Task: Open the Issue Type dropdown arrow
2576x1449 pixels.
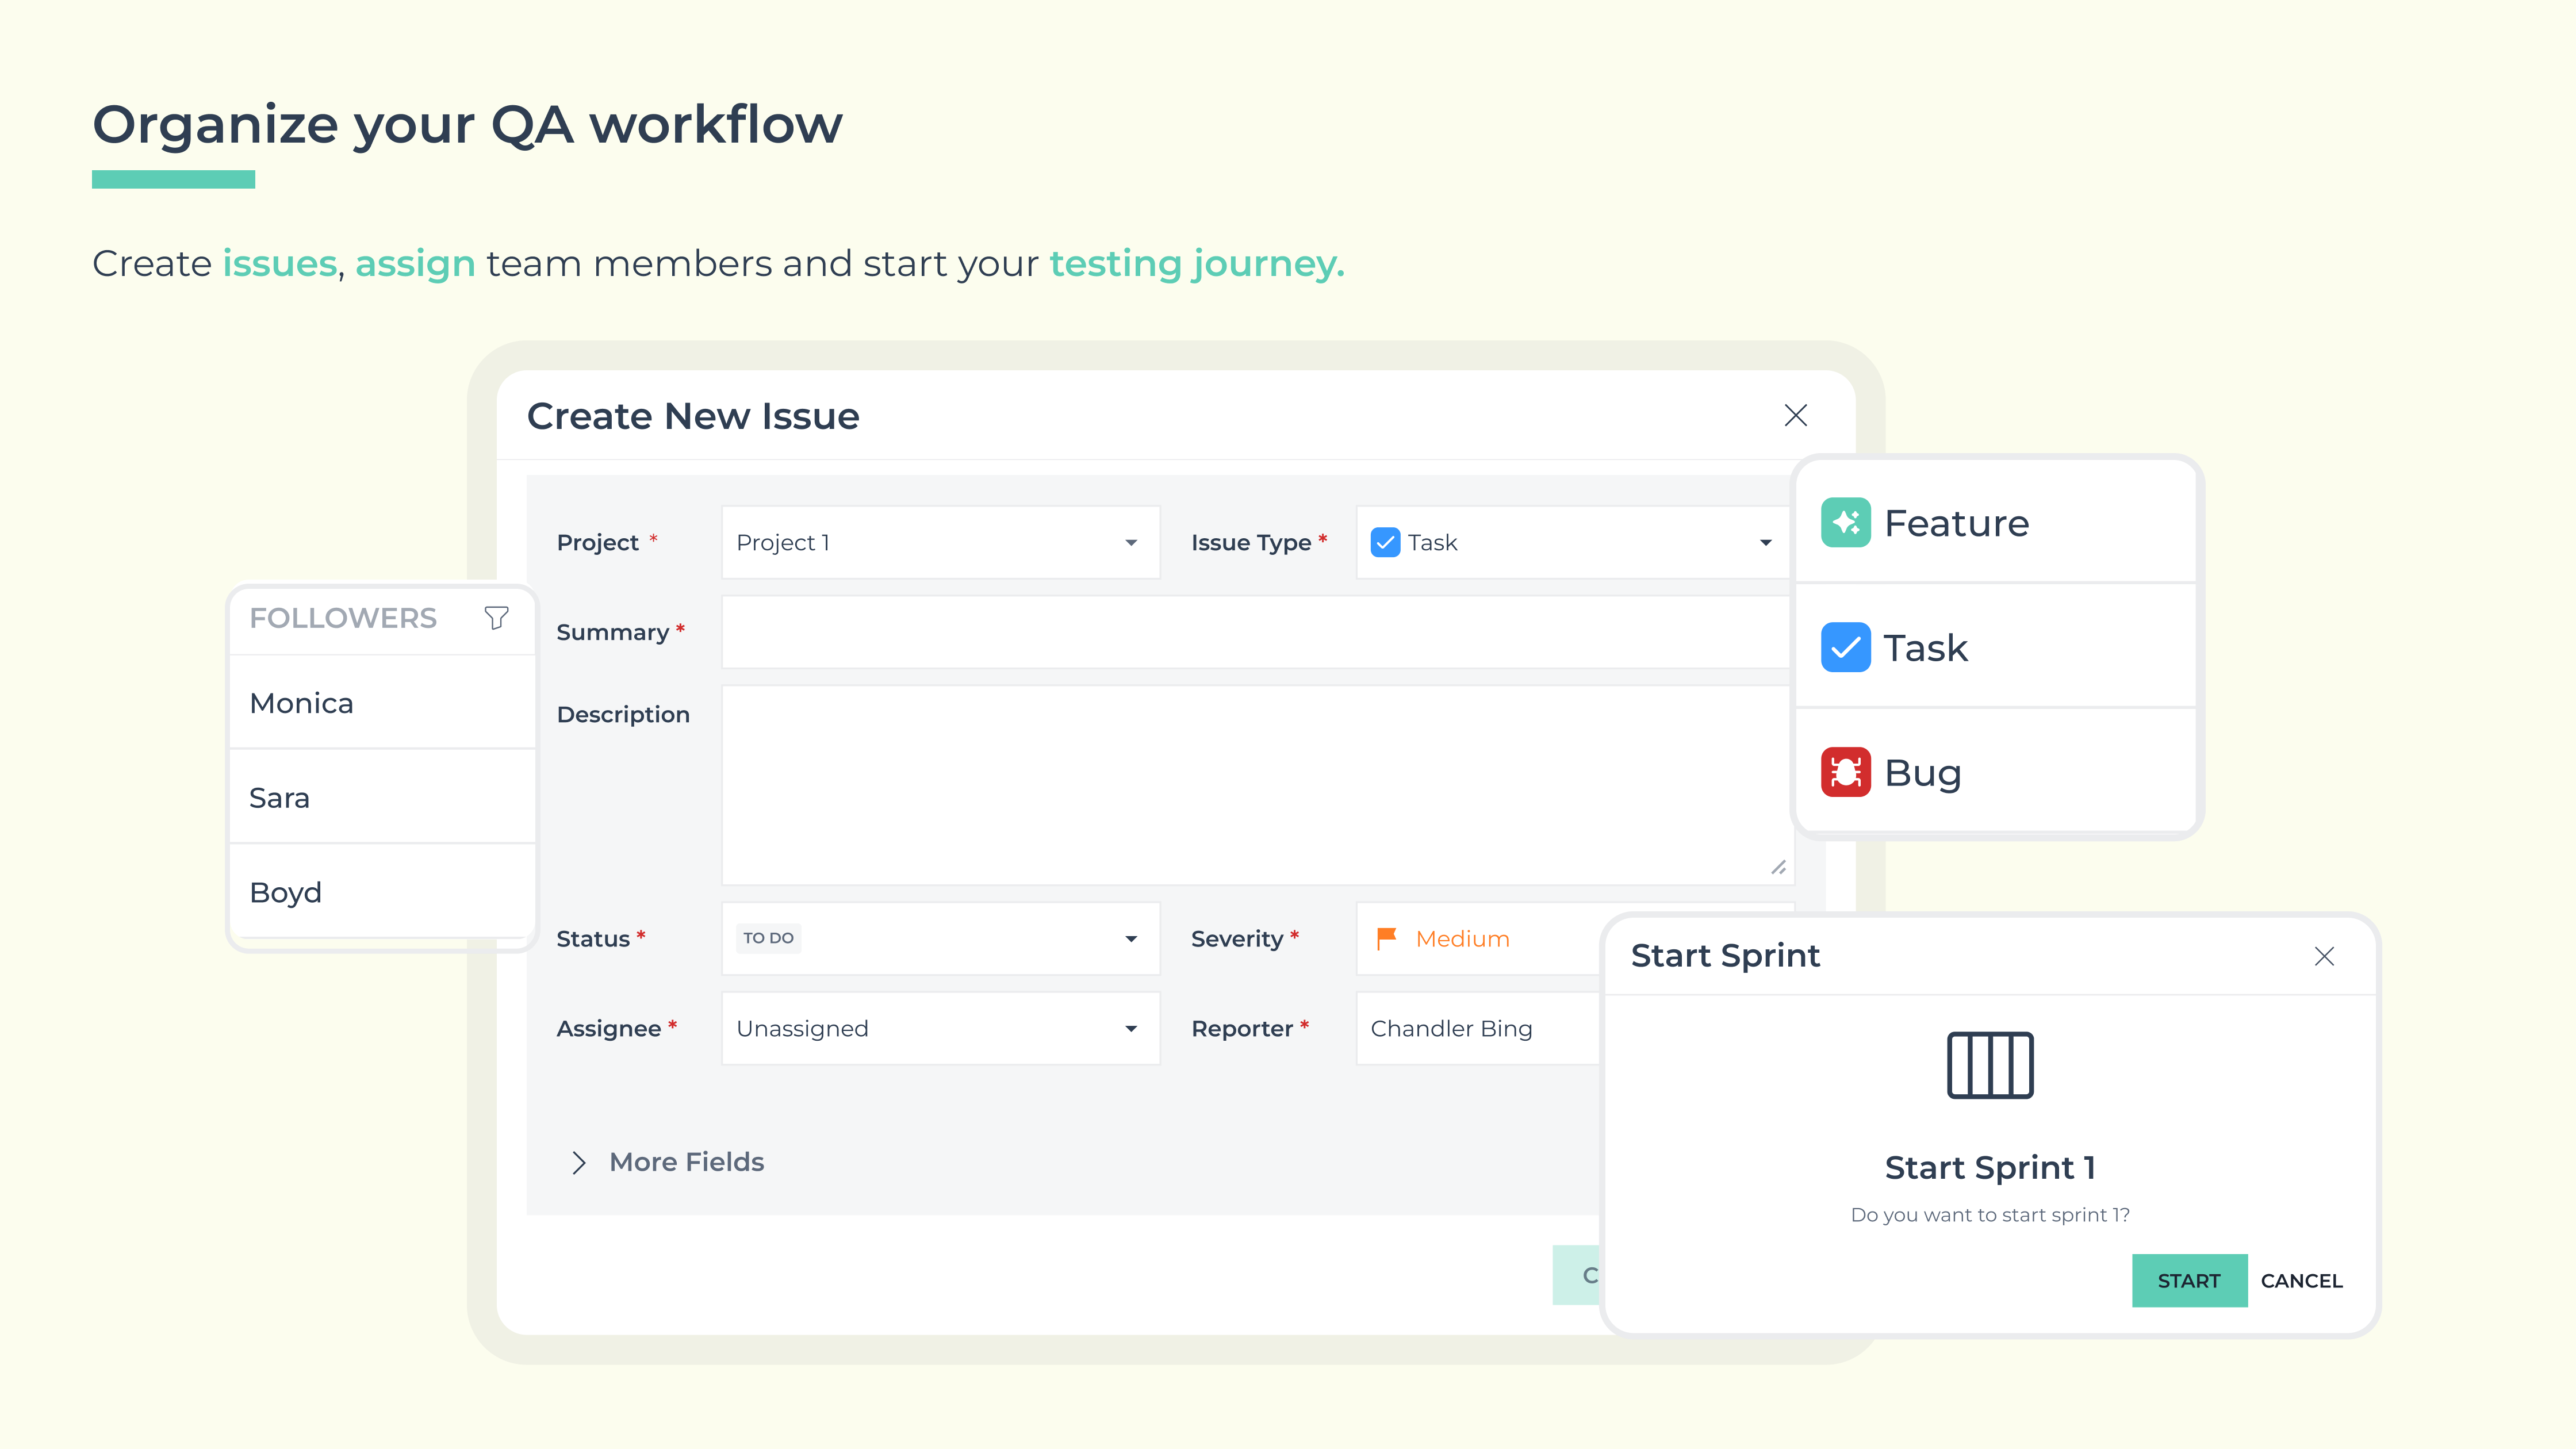Action: click(x=1765, y=543)
